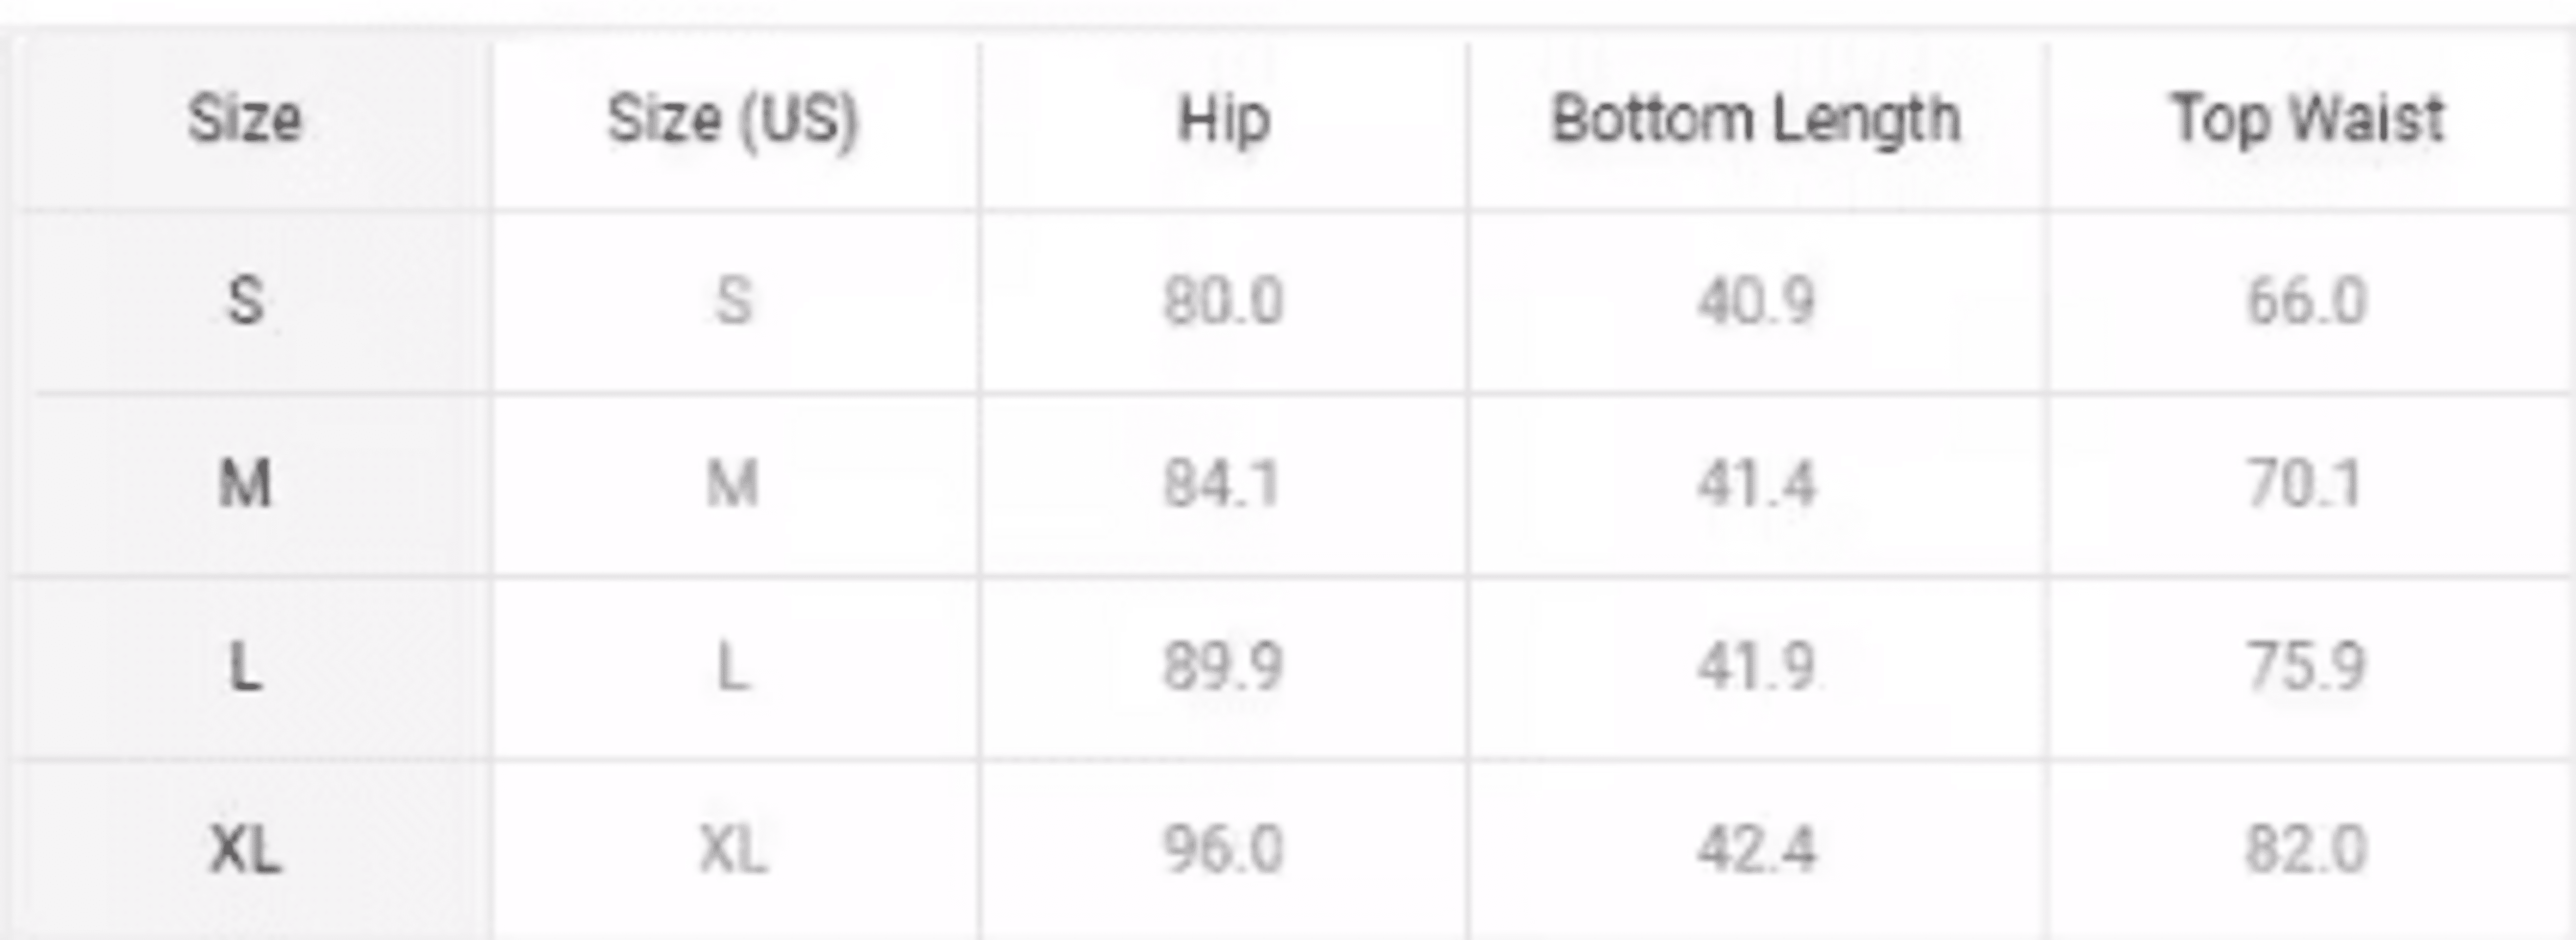Select the S row in Size column

246,301
